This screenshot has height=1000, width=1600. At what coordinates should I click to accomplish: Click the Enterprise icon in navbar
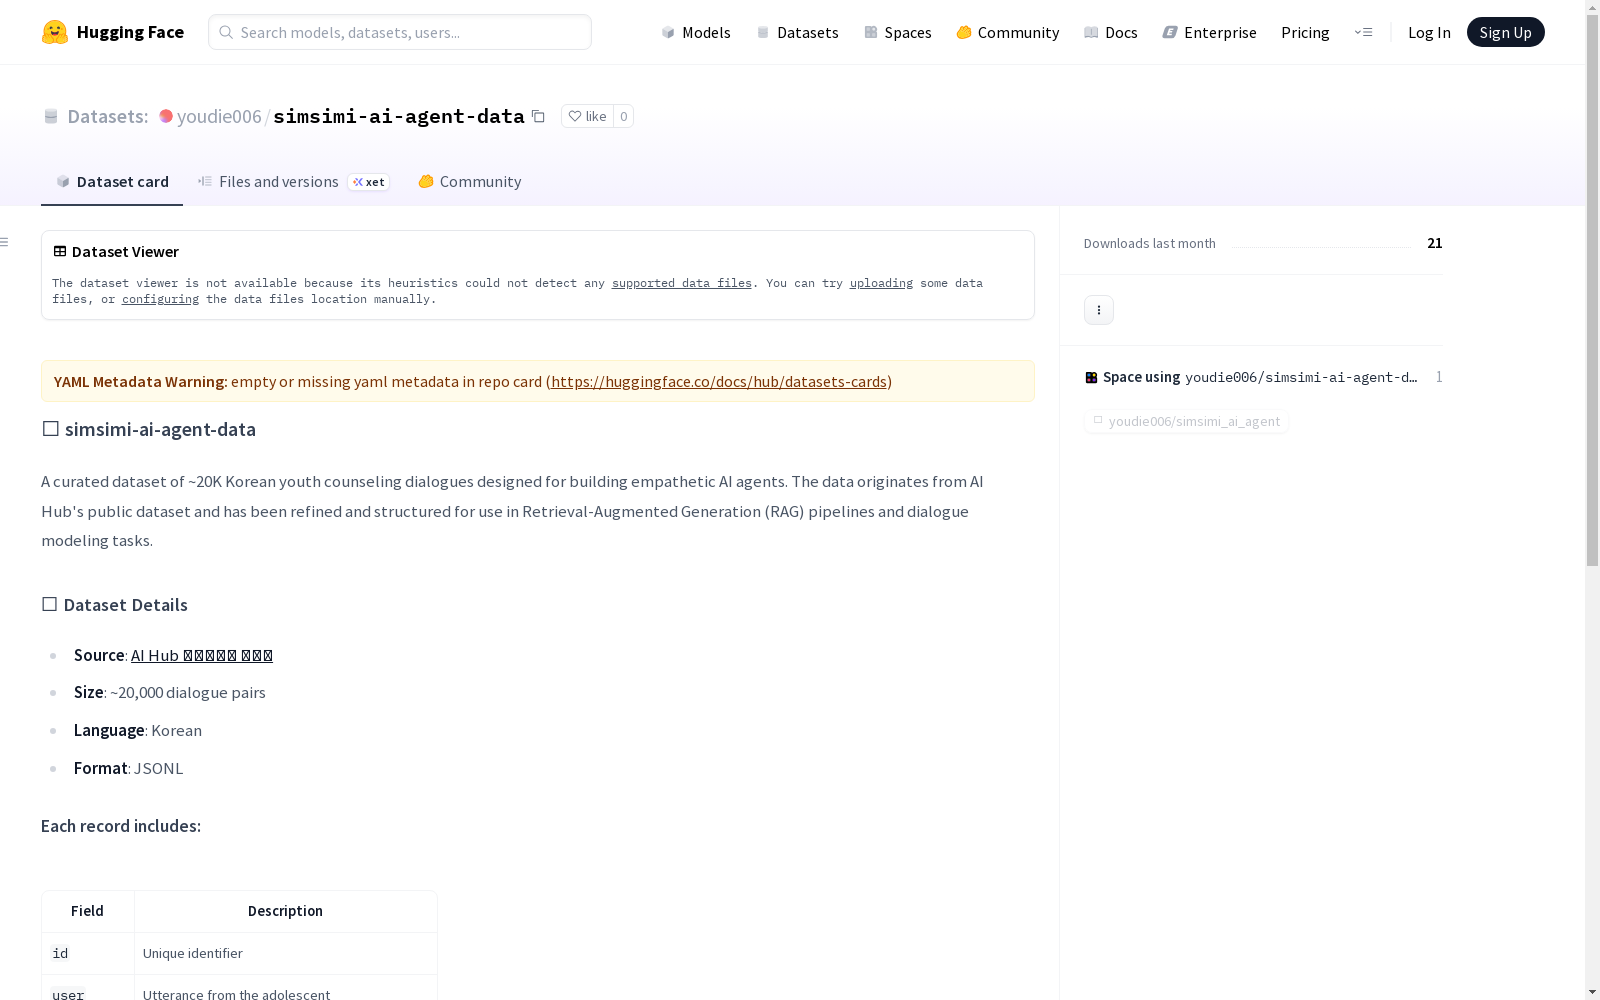pos(1170,32)
